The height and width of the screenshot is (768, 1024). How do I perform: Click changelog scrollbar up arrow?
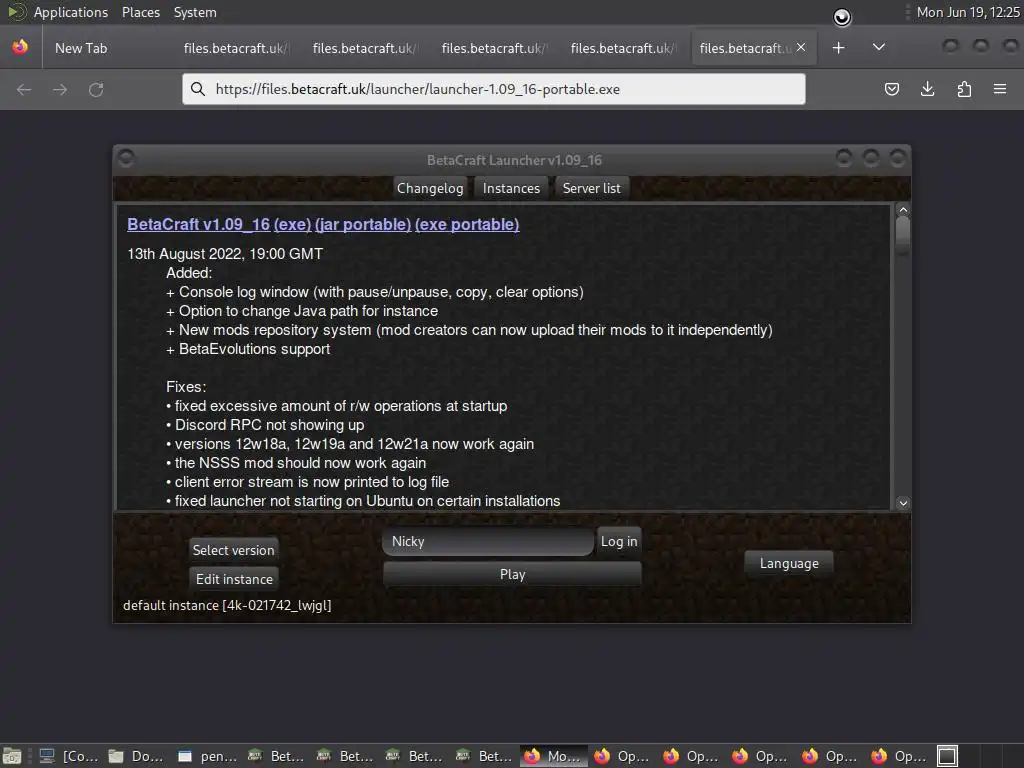coord(903,210)
